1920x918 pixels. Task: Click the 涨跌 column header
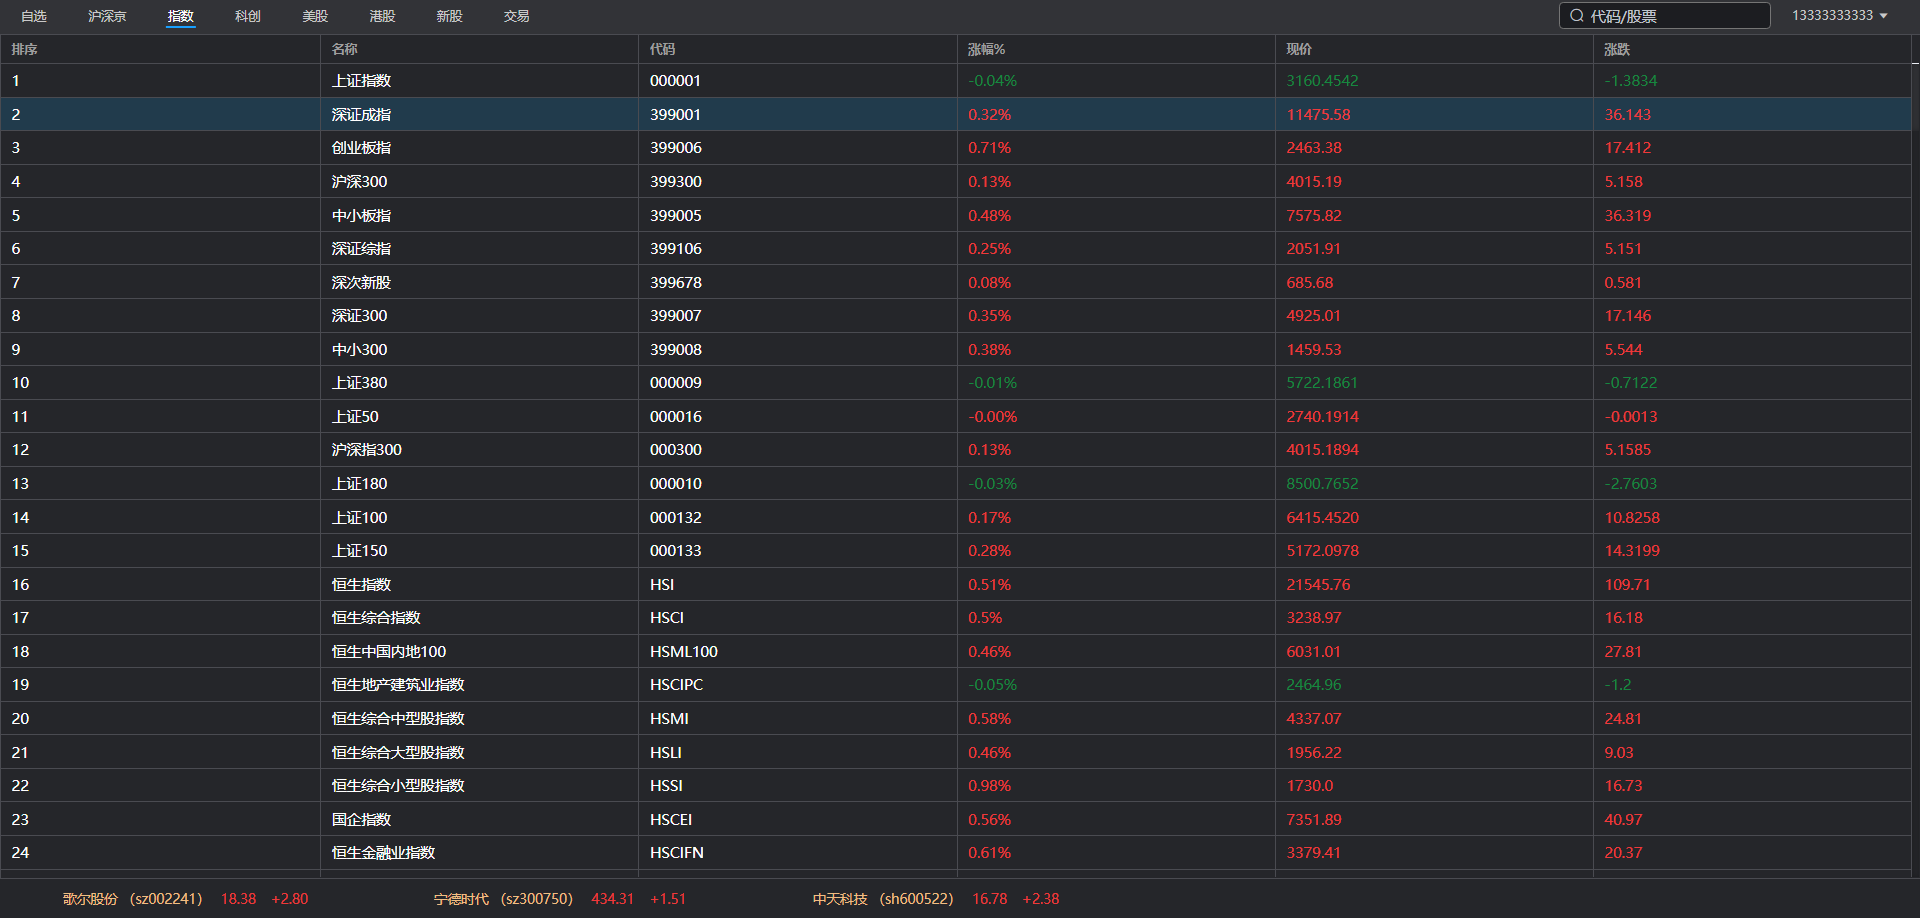(1617, 49)
